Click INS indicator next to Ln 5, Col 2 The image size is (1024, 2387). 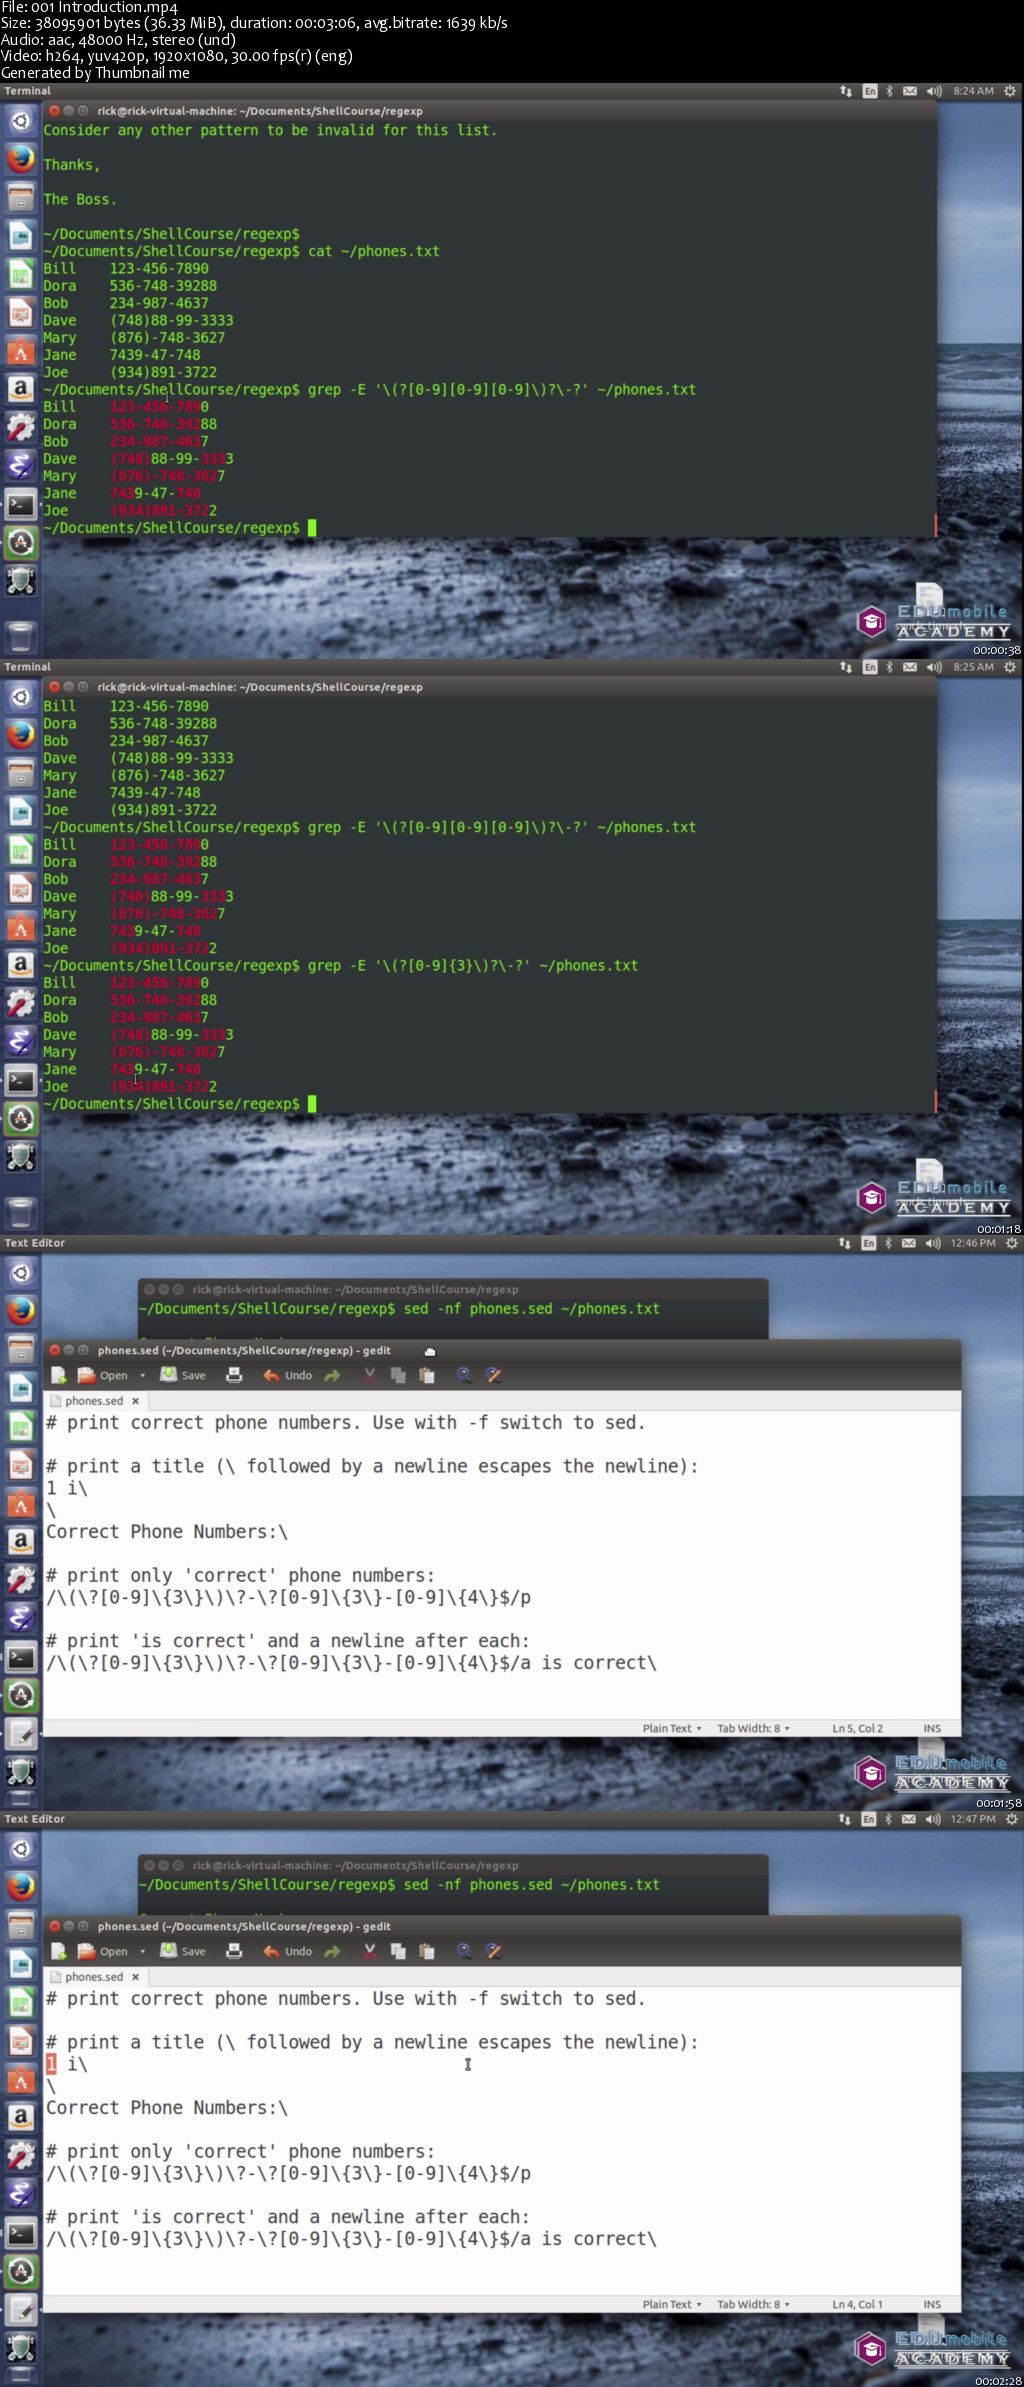point(932,1728)
